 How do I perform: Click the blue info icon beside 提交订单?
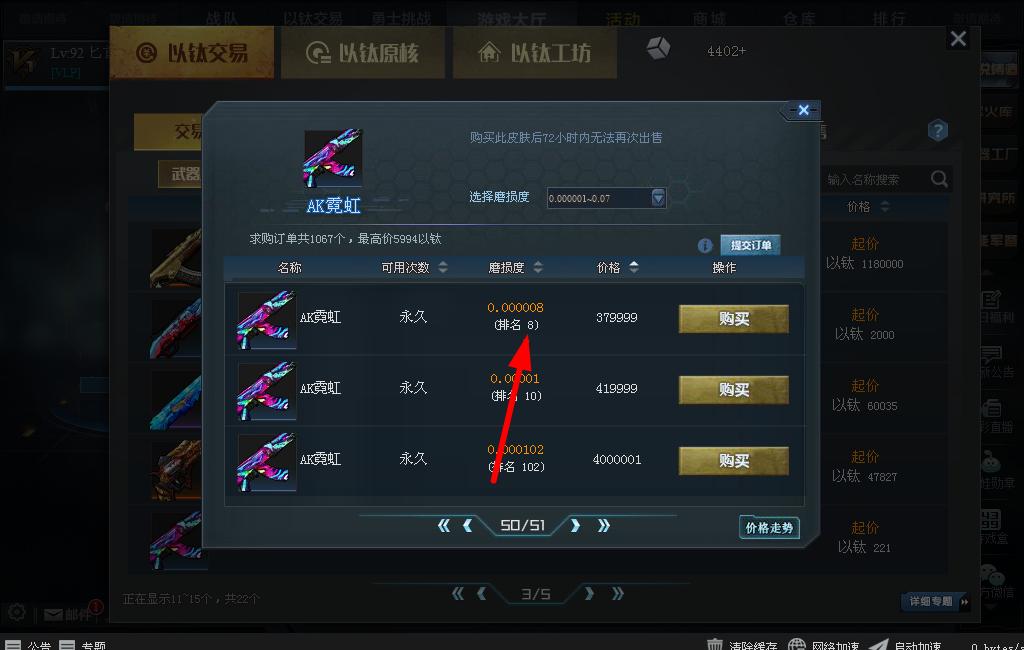pos(705,246)
